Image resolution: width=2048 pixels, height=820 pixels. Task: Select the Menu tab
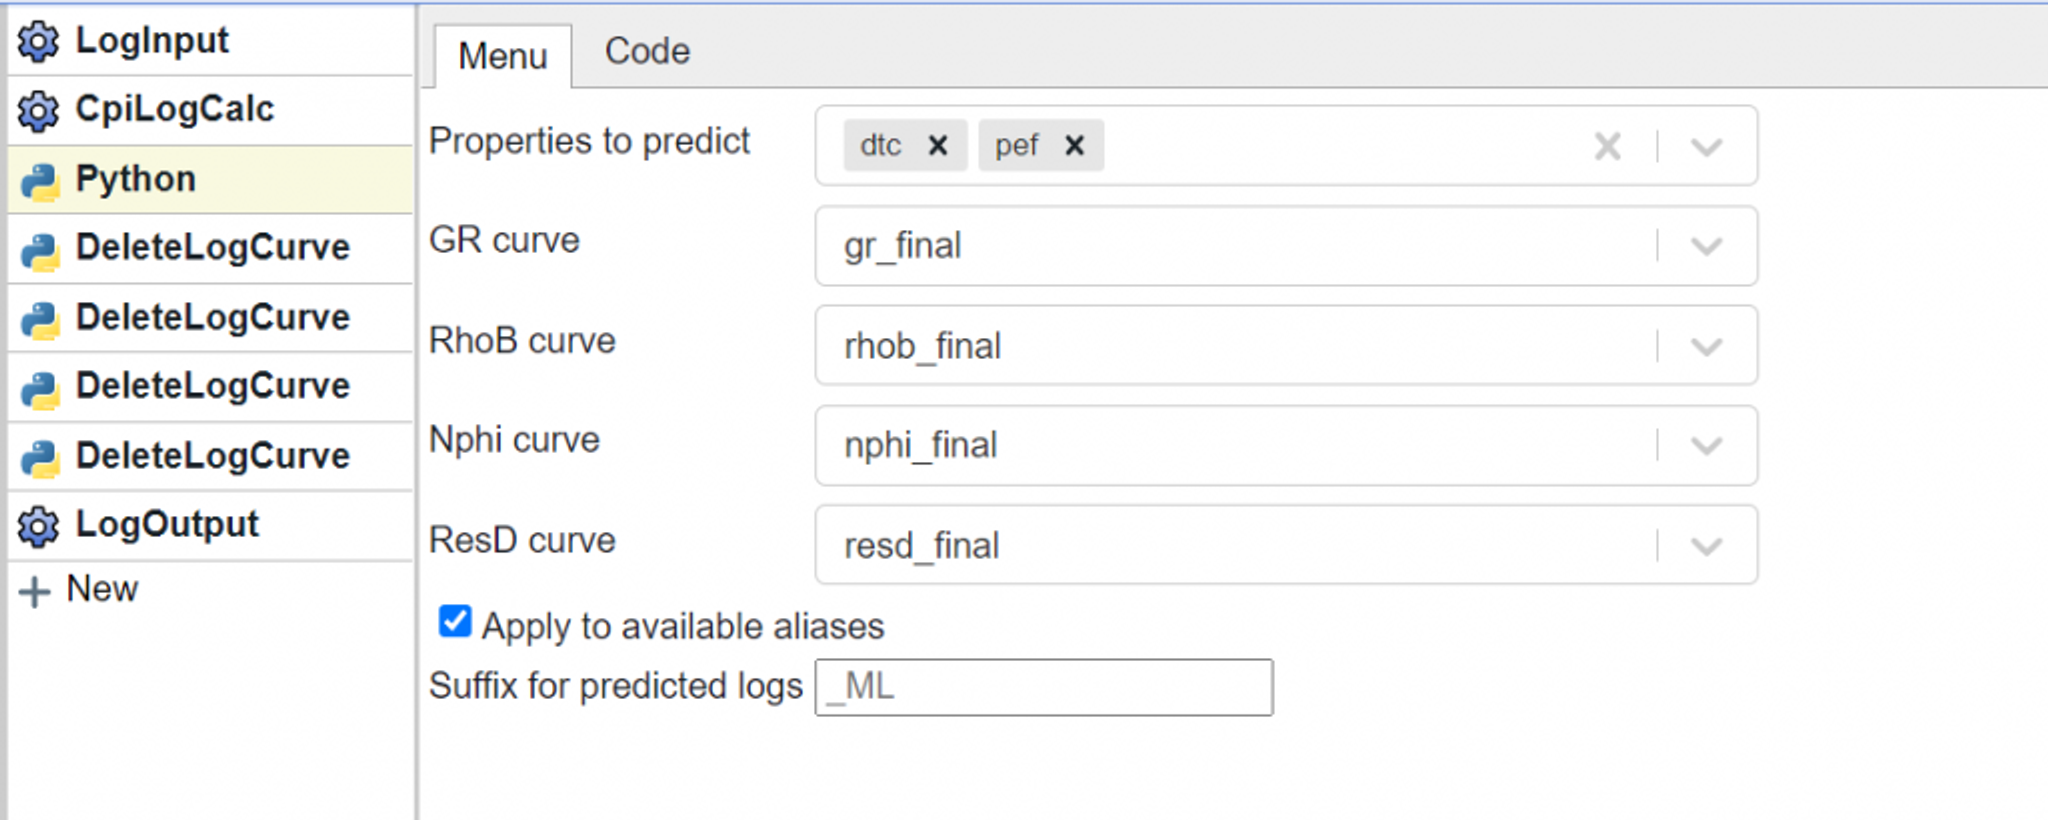tap(502, 57)
